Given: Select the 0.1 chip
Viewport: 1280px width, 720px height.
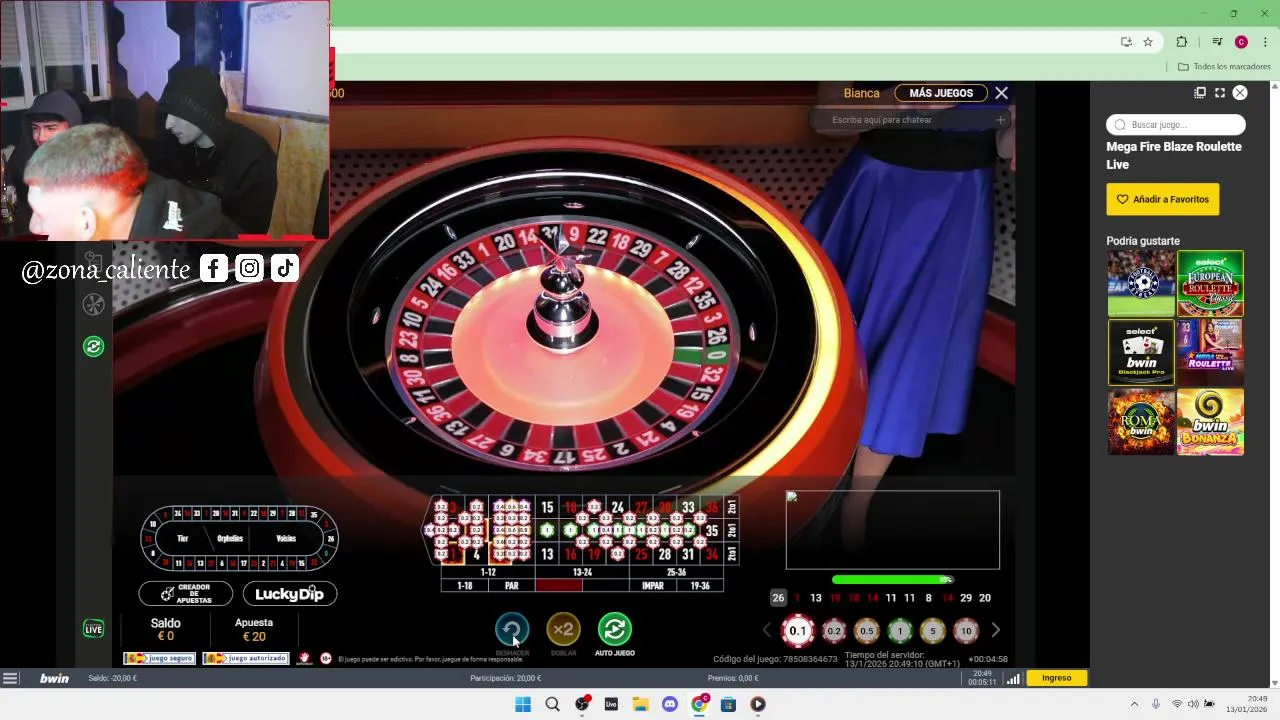Looking at the screenshot, I should click(x=798, y=630).
